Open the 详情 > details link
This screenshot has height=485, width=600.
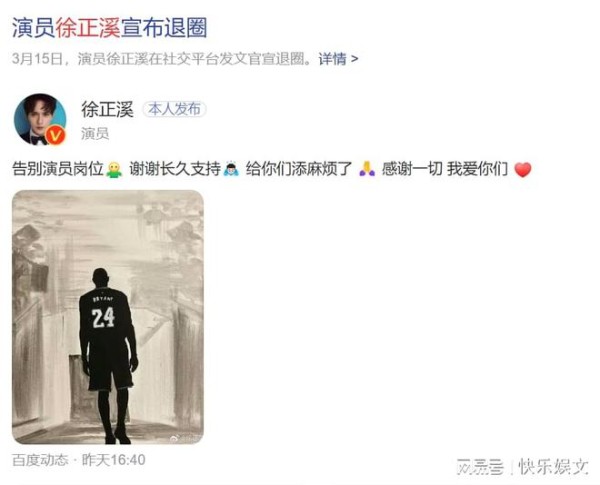coord(339,59)
